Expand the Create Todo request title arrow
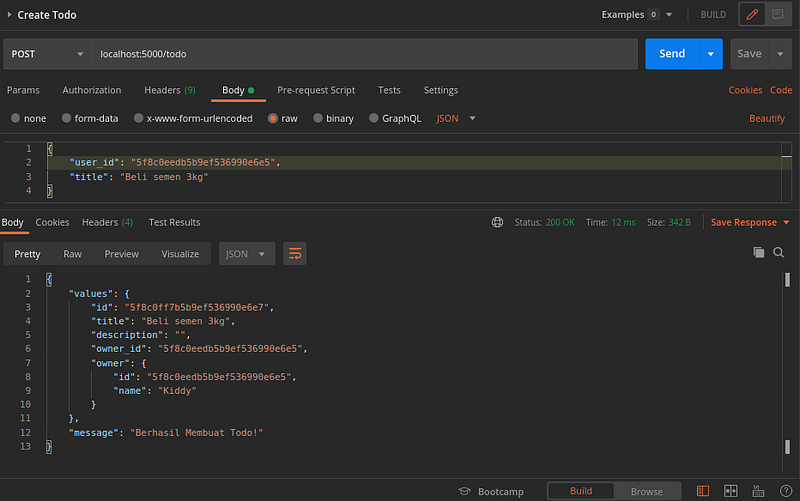The width and height of the screenshot is (800, 501). pos(9,15)
